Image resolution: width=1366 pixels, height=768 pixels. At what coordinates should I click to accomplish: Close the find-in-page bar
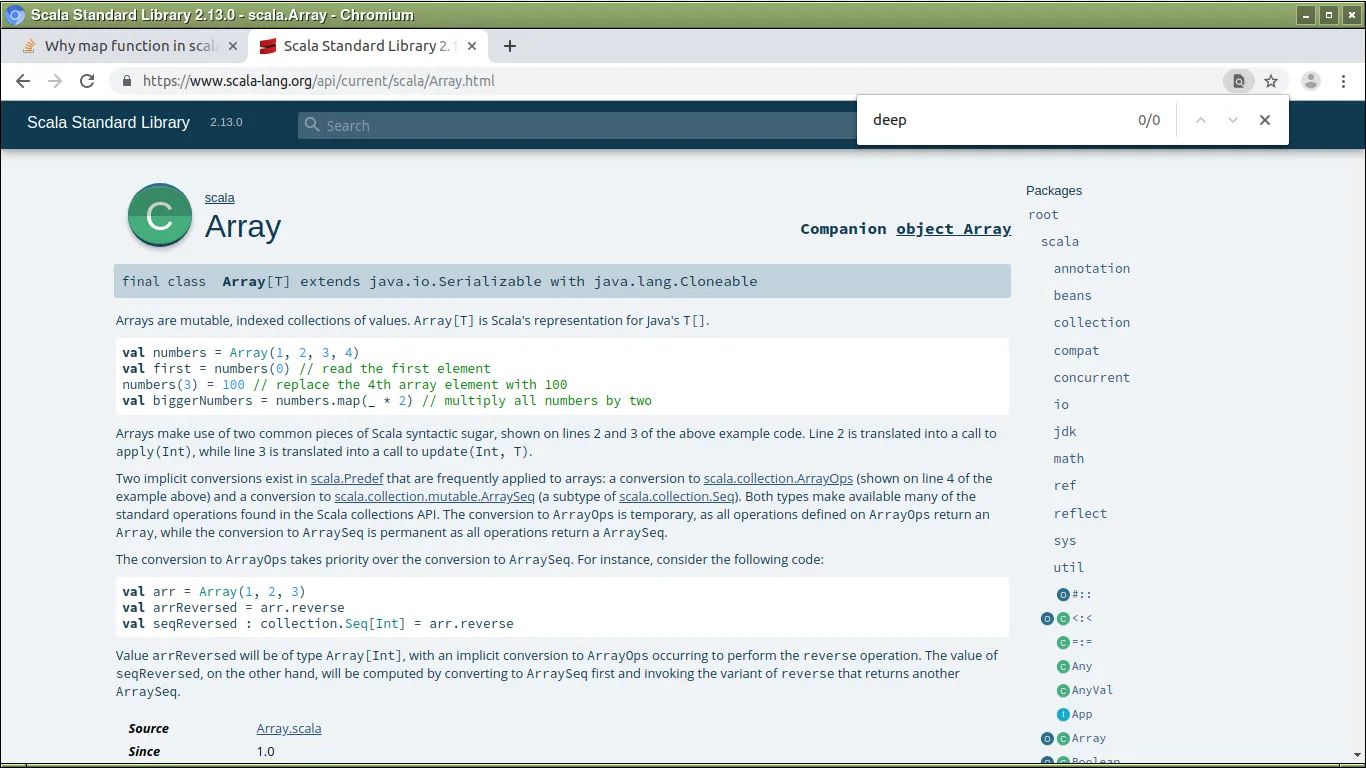click(1265, 120)
